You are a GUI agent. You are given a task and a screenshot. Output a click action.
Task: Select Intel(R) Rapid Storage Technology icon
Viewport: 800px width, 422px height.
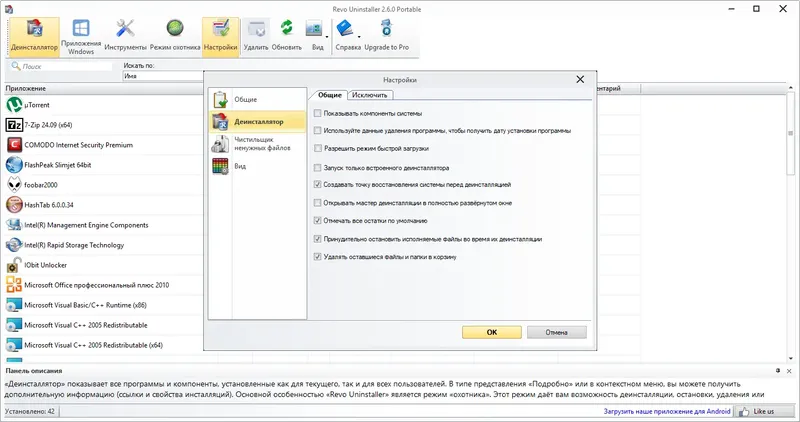[14, 245]
